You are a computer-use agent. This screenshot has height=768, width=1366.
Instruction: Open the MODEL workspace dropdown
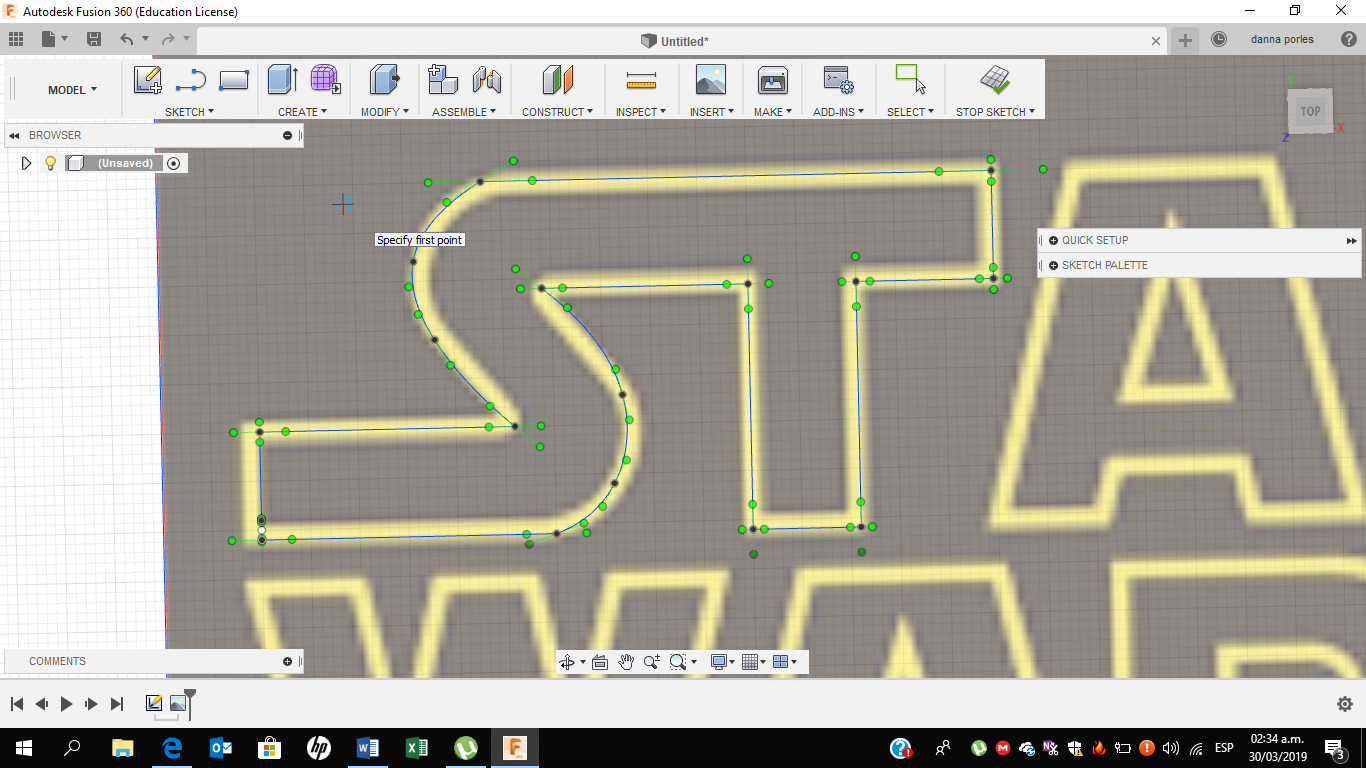coord(72,90)
